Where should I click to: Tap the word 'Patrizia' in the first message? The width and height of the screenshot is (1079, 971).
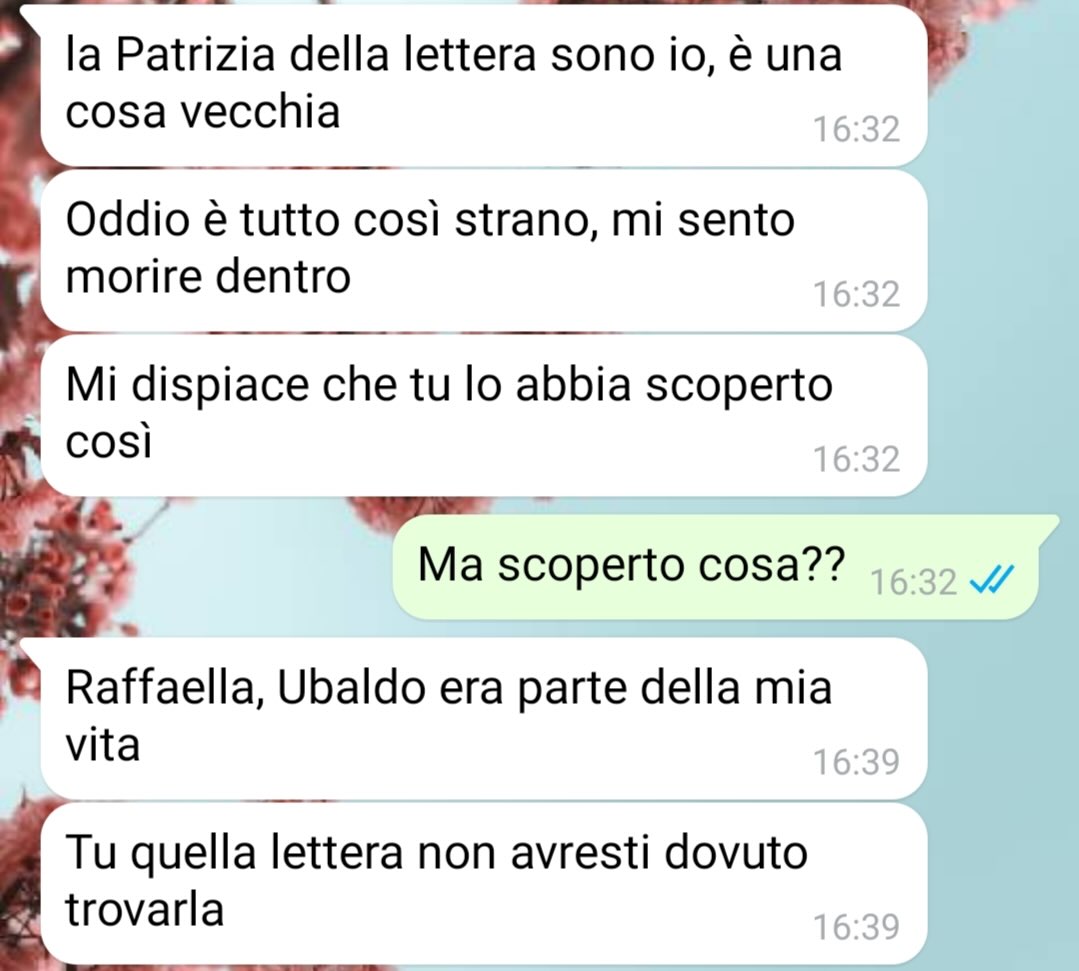click(195, 54)
